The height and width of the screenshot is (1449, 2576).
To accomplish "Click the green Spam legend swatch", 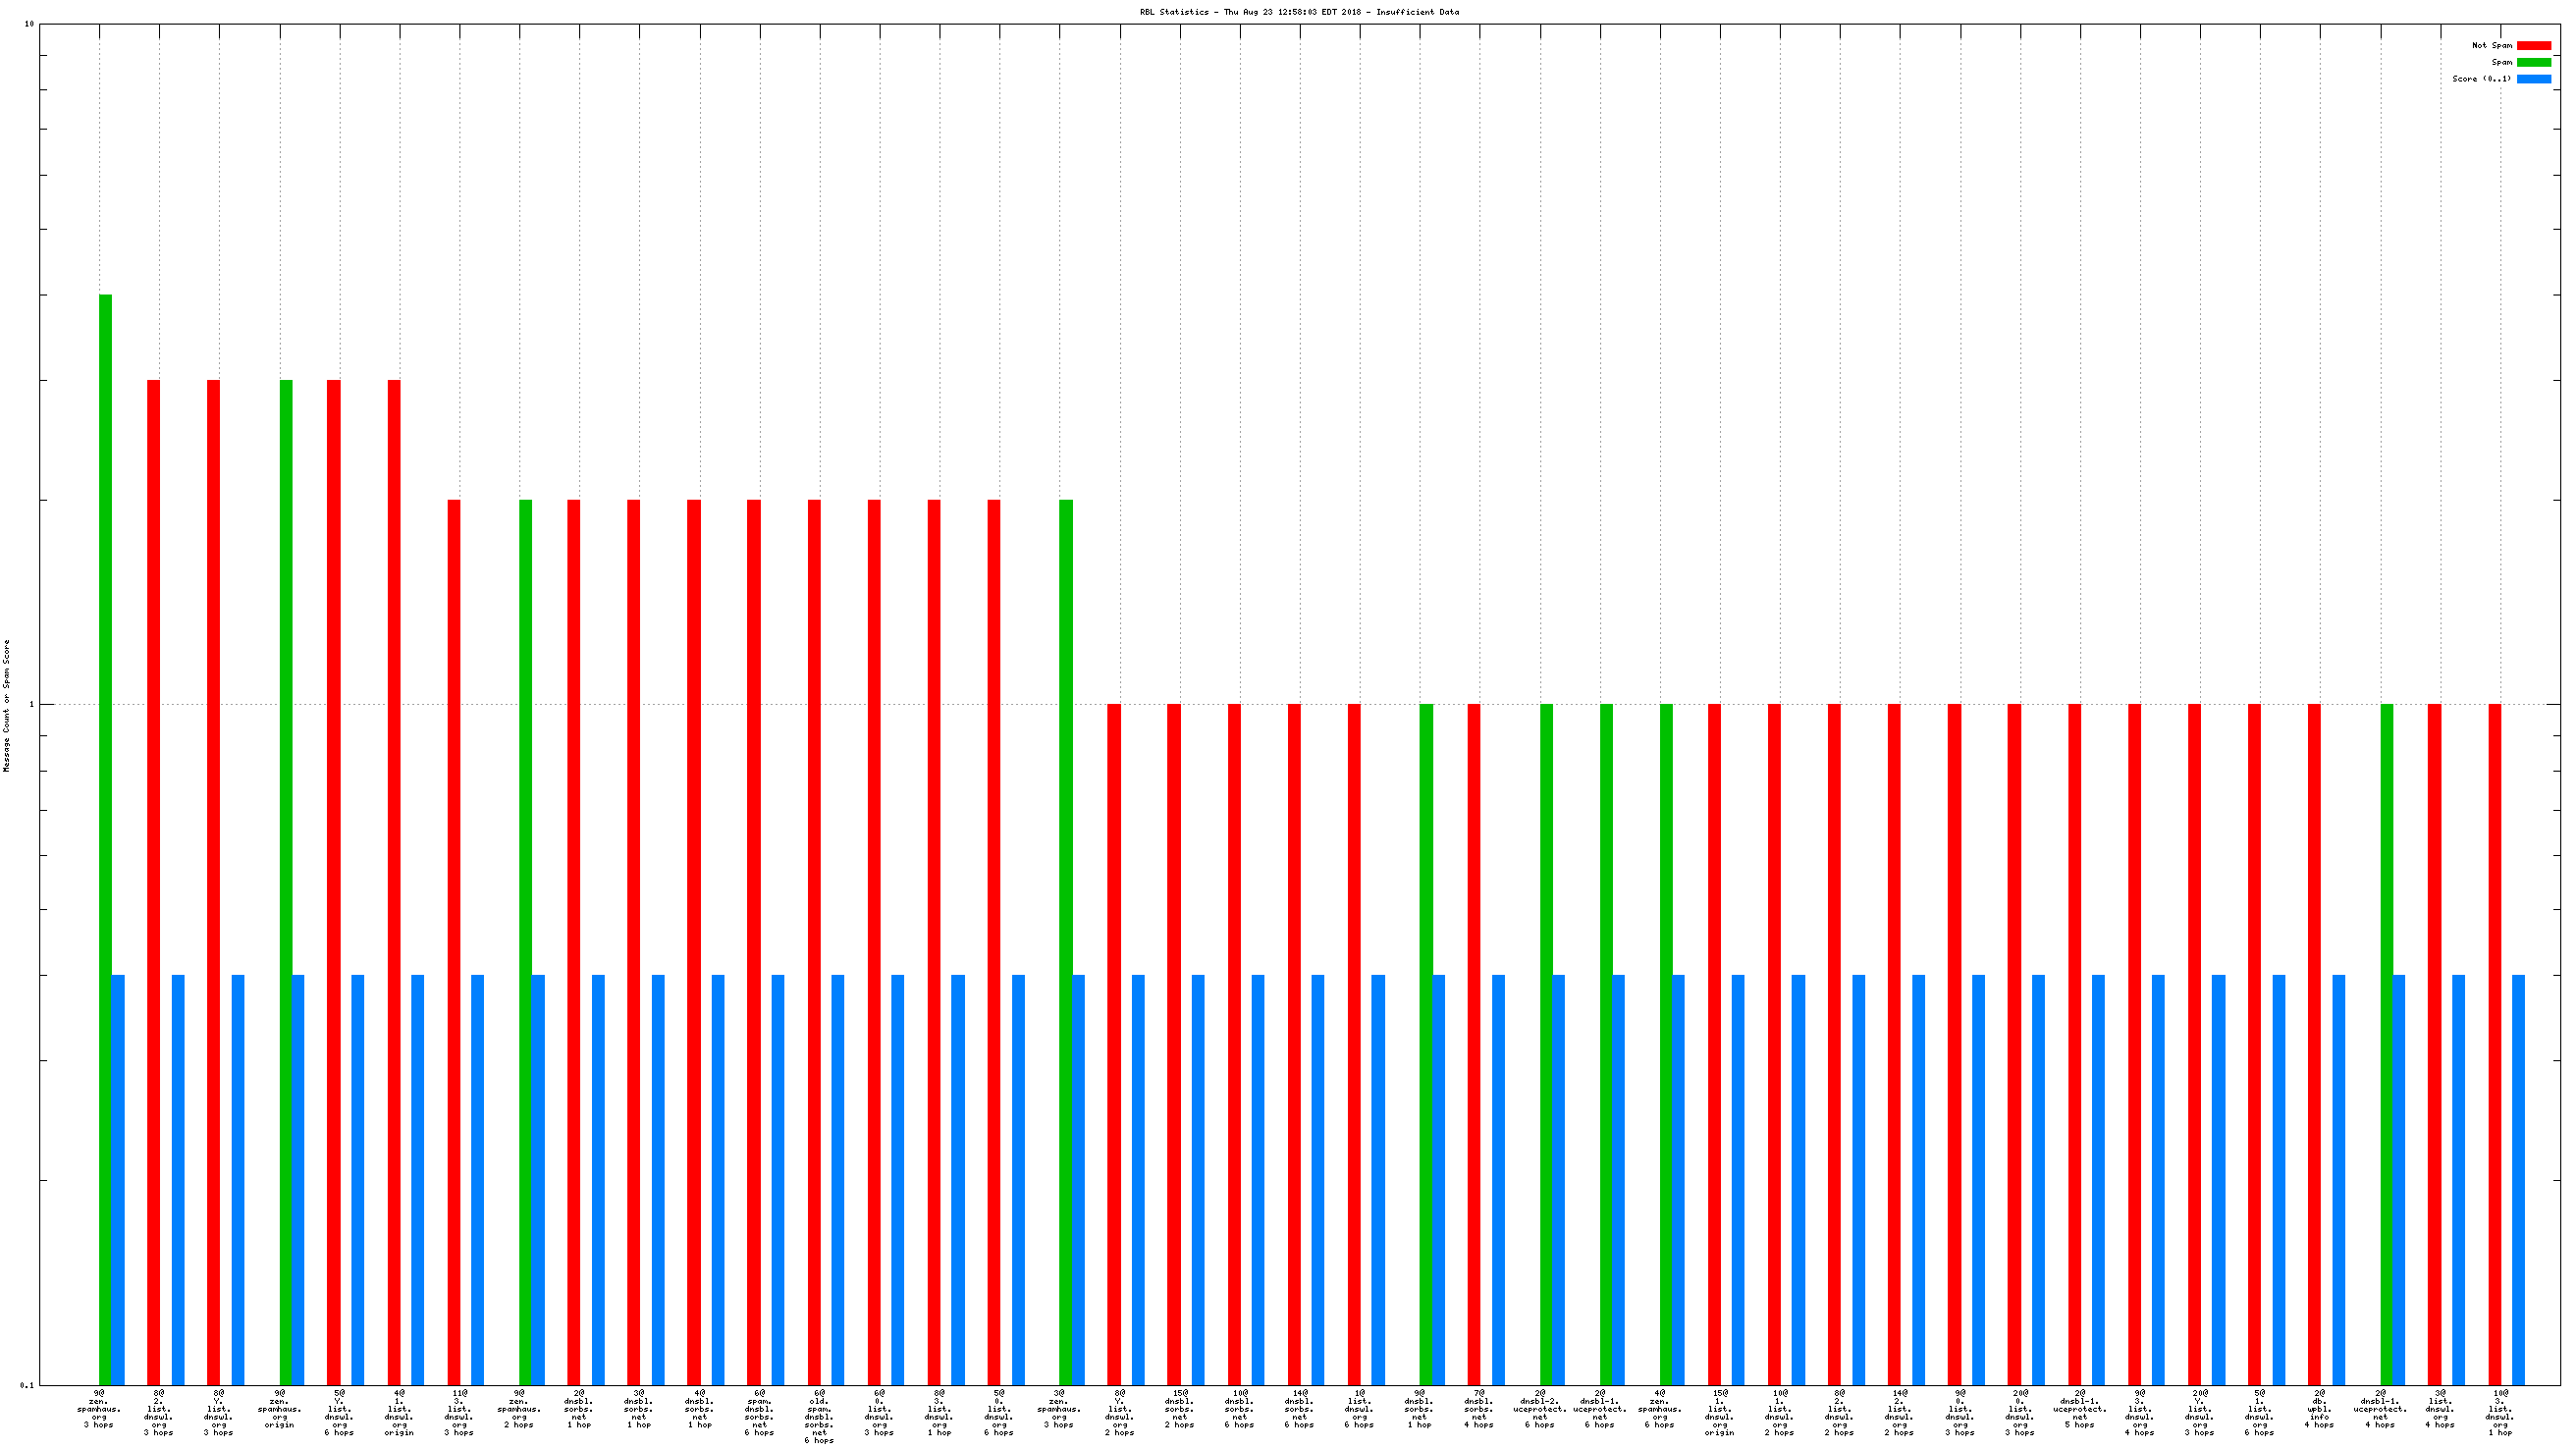I will pyautogui.click(x=2533, y=62).
